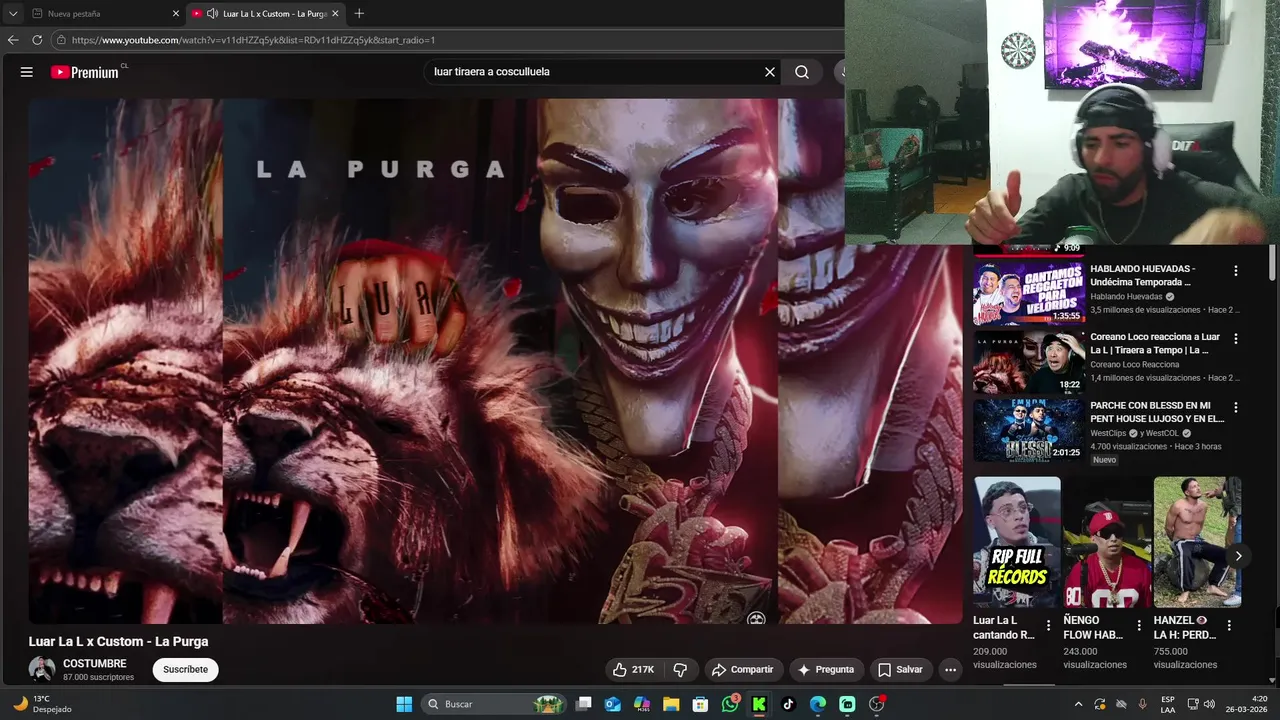Reload the current page
The image size is (1280, 720).
(37, 40)
